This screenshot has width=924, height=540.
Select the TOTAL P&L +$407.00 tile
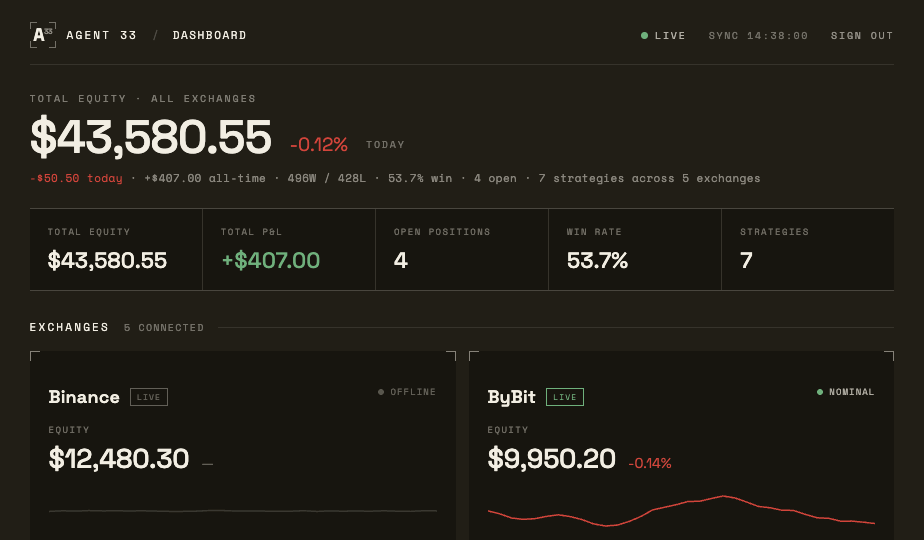click(x=289, y=249)
